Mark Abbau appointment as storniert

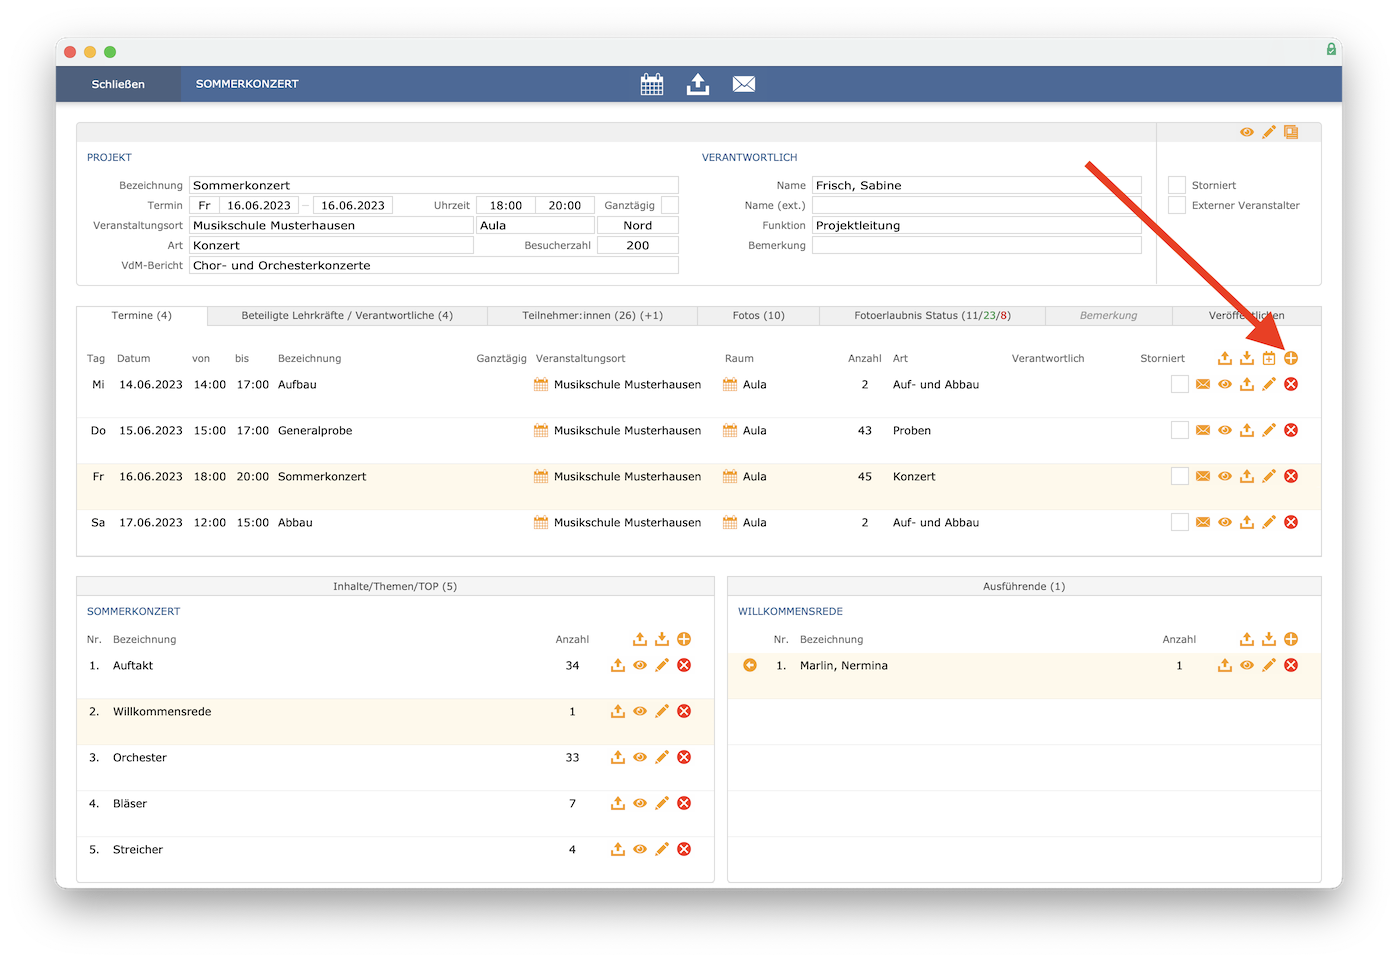coord(1180,522)
